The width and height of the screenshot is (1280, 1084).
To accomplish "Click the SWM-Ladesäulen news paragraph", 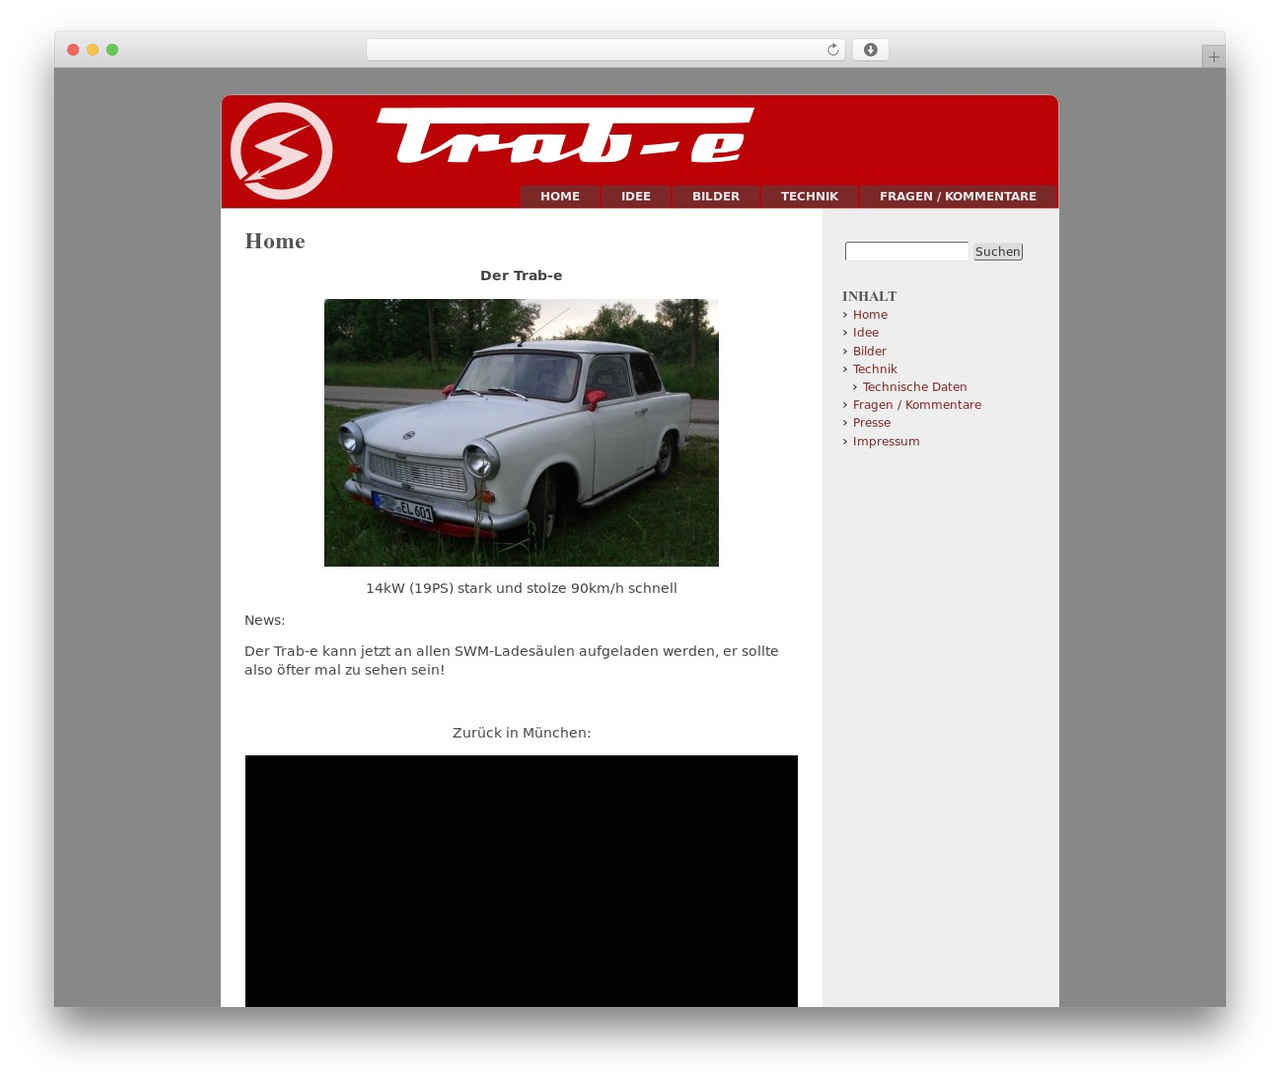I will pos(511,660).
